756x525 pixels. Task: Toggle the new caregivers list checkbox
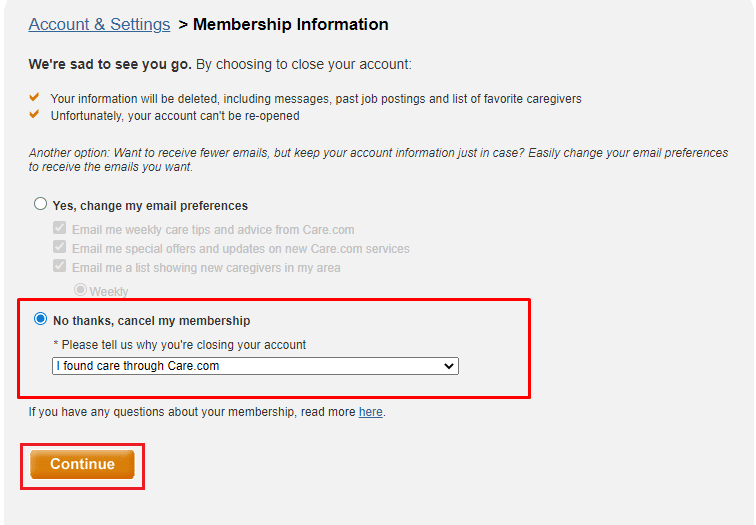coord(59,266)
